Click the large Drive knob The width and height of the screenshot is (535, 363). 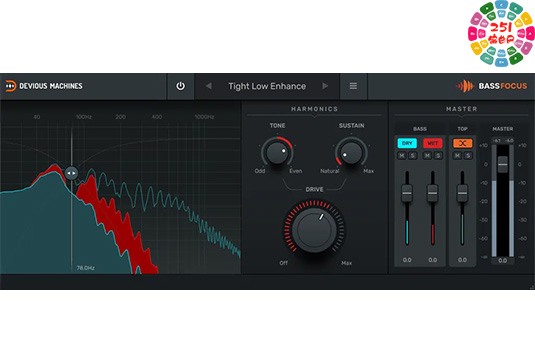(x=314, y=230)
